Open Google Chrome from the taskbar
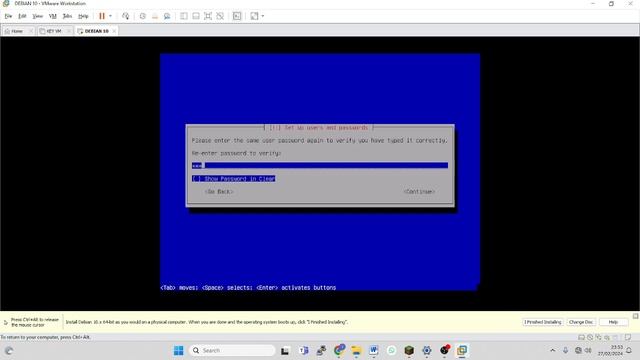This screenshot has width=640, height=360. 339,351
